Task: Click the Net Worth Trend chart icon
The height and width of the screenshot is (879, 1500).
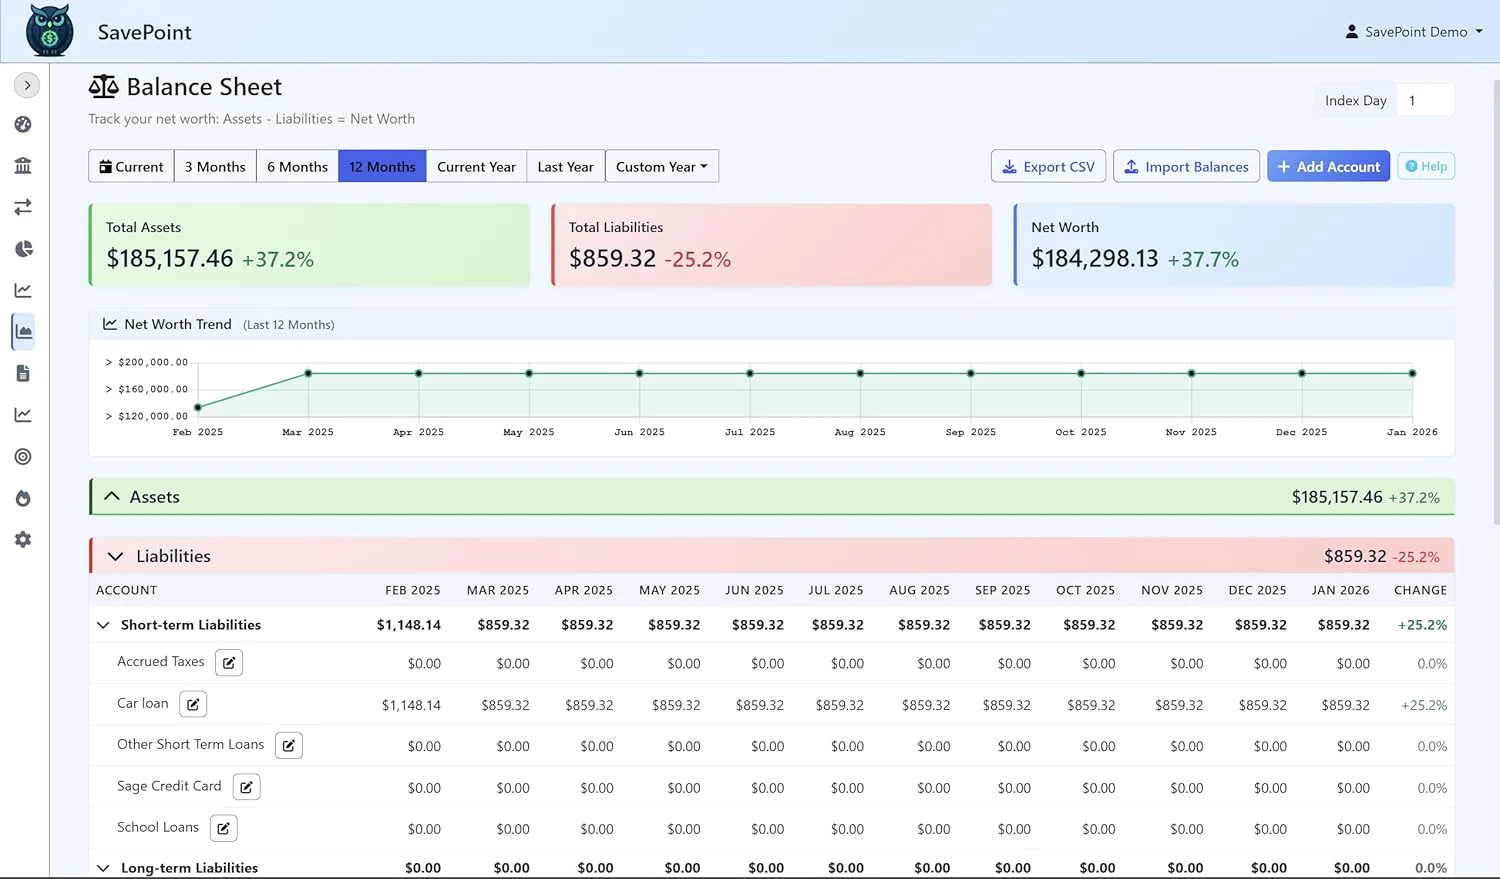Action: coord(110,324)
